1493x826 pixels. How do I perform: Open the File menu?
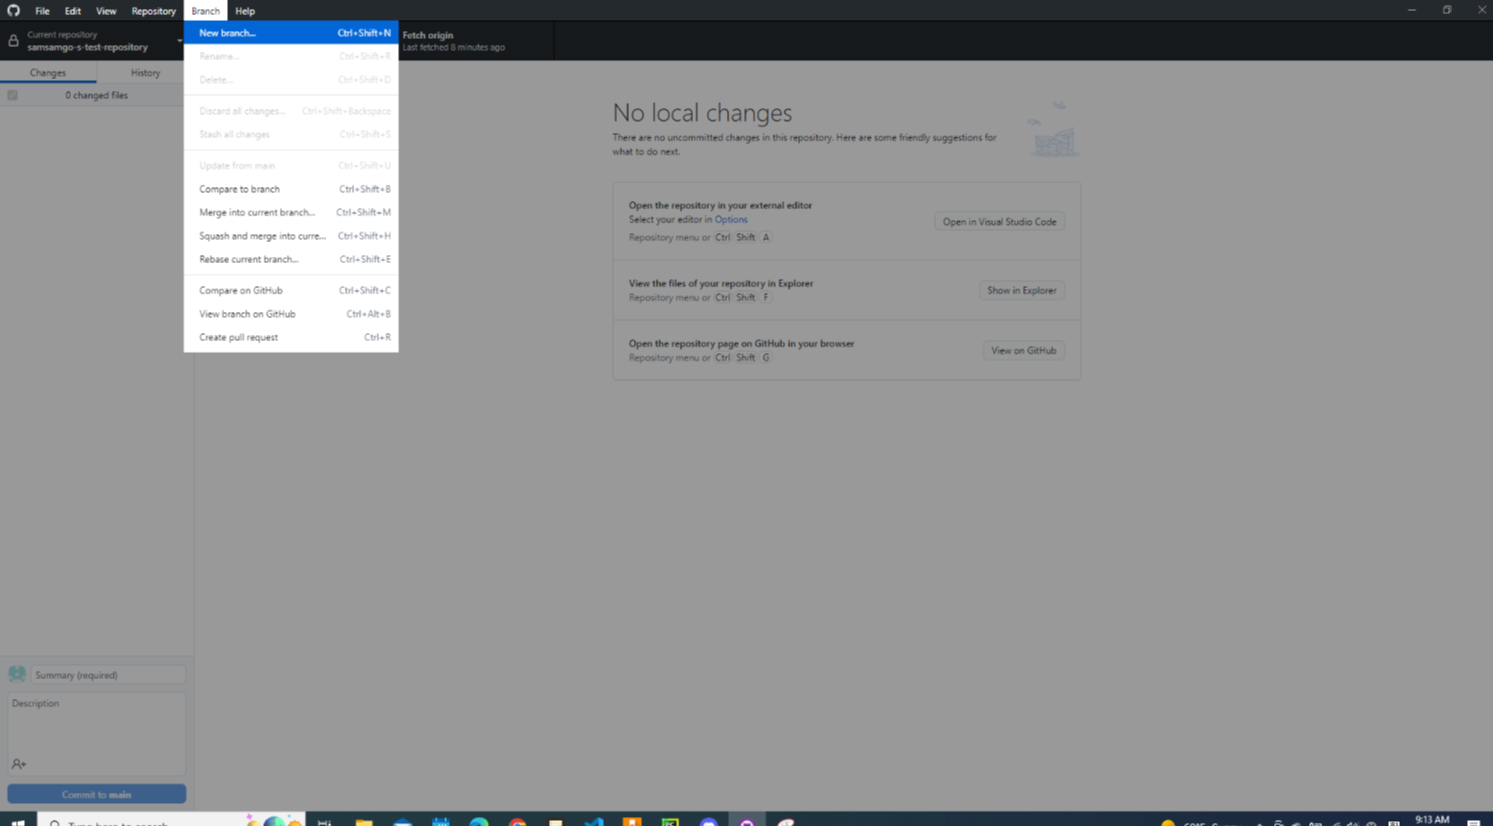pyautogui.click(x=42, y=11)
